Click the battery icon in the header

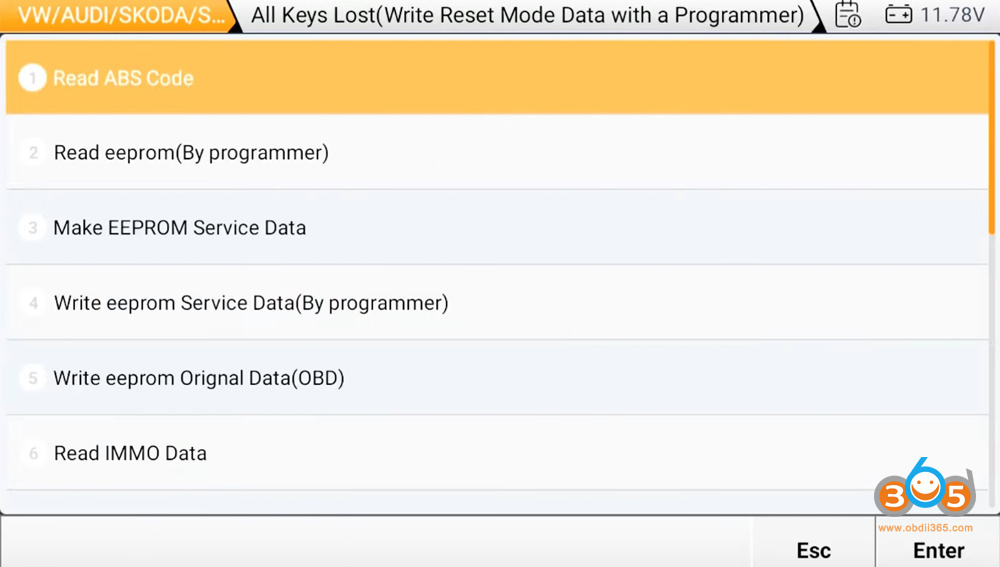coord(898,15)
